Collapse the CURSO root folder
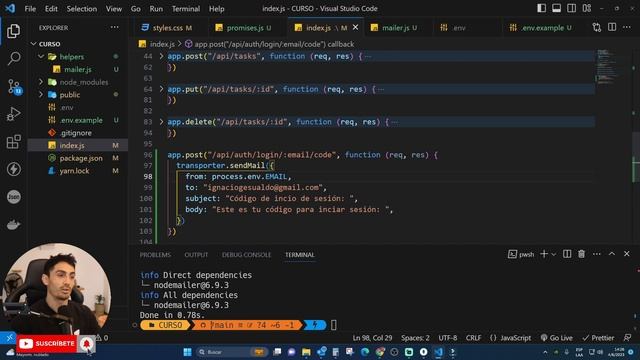Viewport: 640px width, 360px height. (x=34, y=44)
